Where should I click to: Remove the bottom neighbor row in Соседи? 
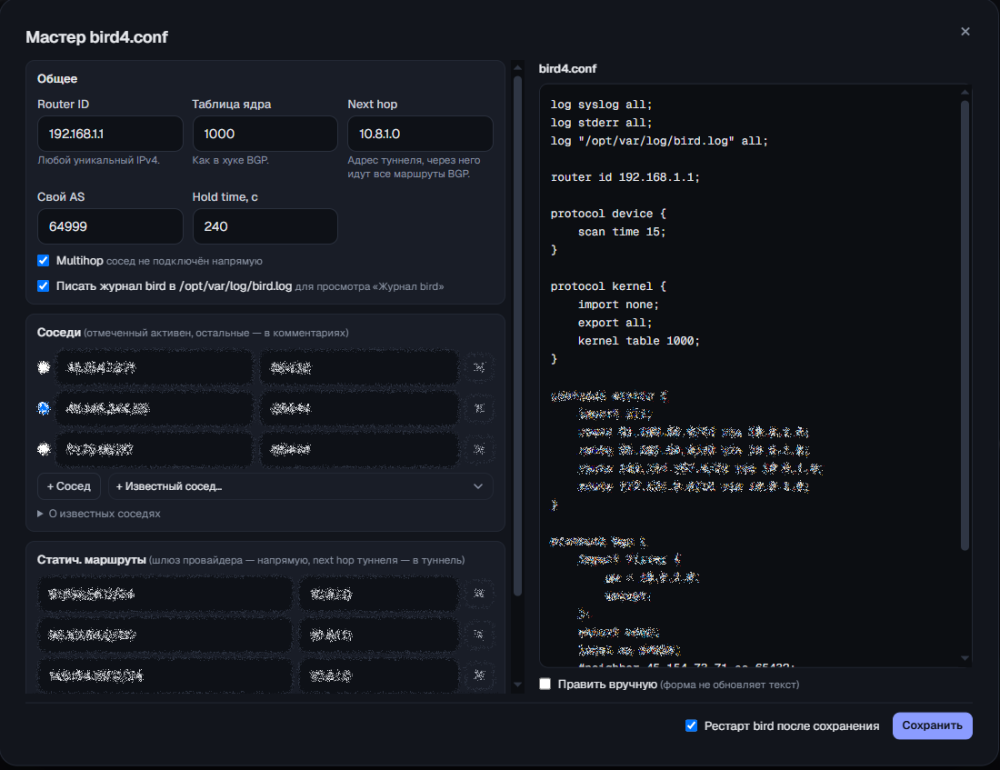(479, 449)
